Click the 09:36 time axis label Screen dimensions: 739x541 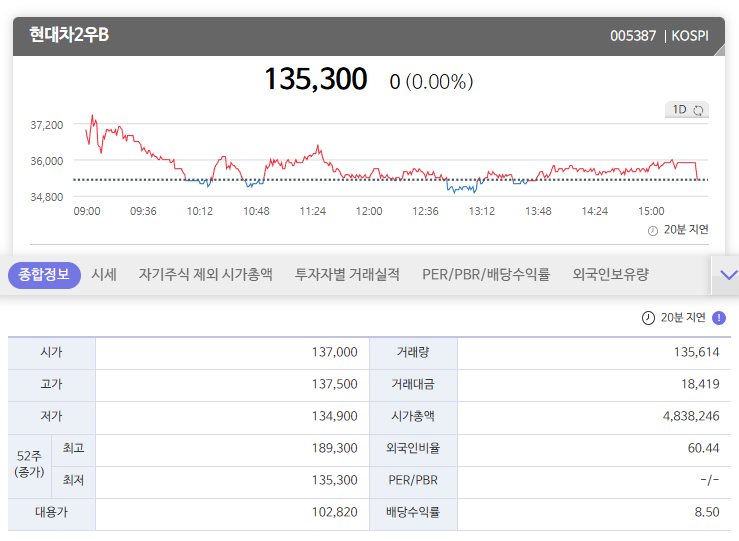[143, 211]
